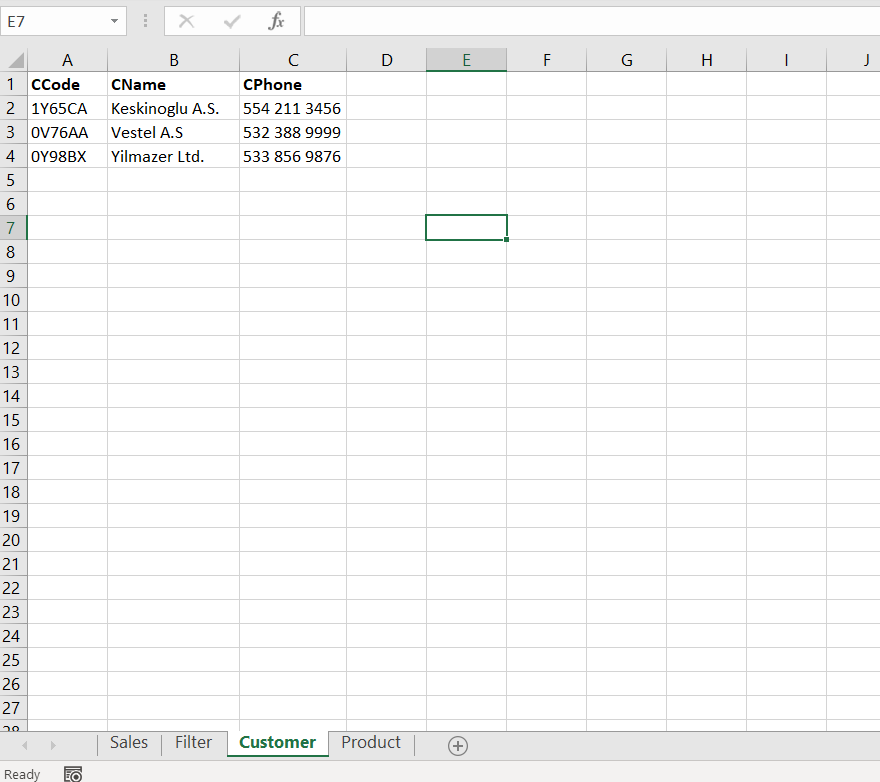Select column D by clicking its header
This screenshot has width=880, height=782.
click(x=386, y=59)
